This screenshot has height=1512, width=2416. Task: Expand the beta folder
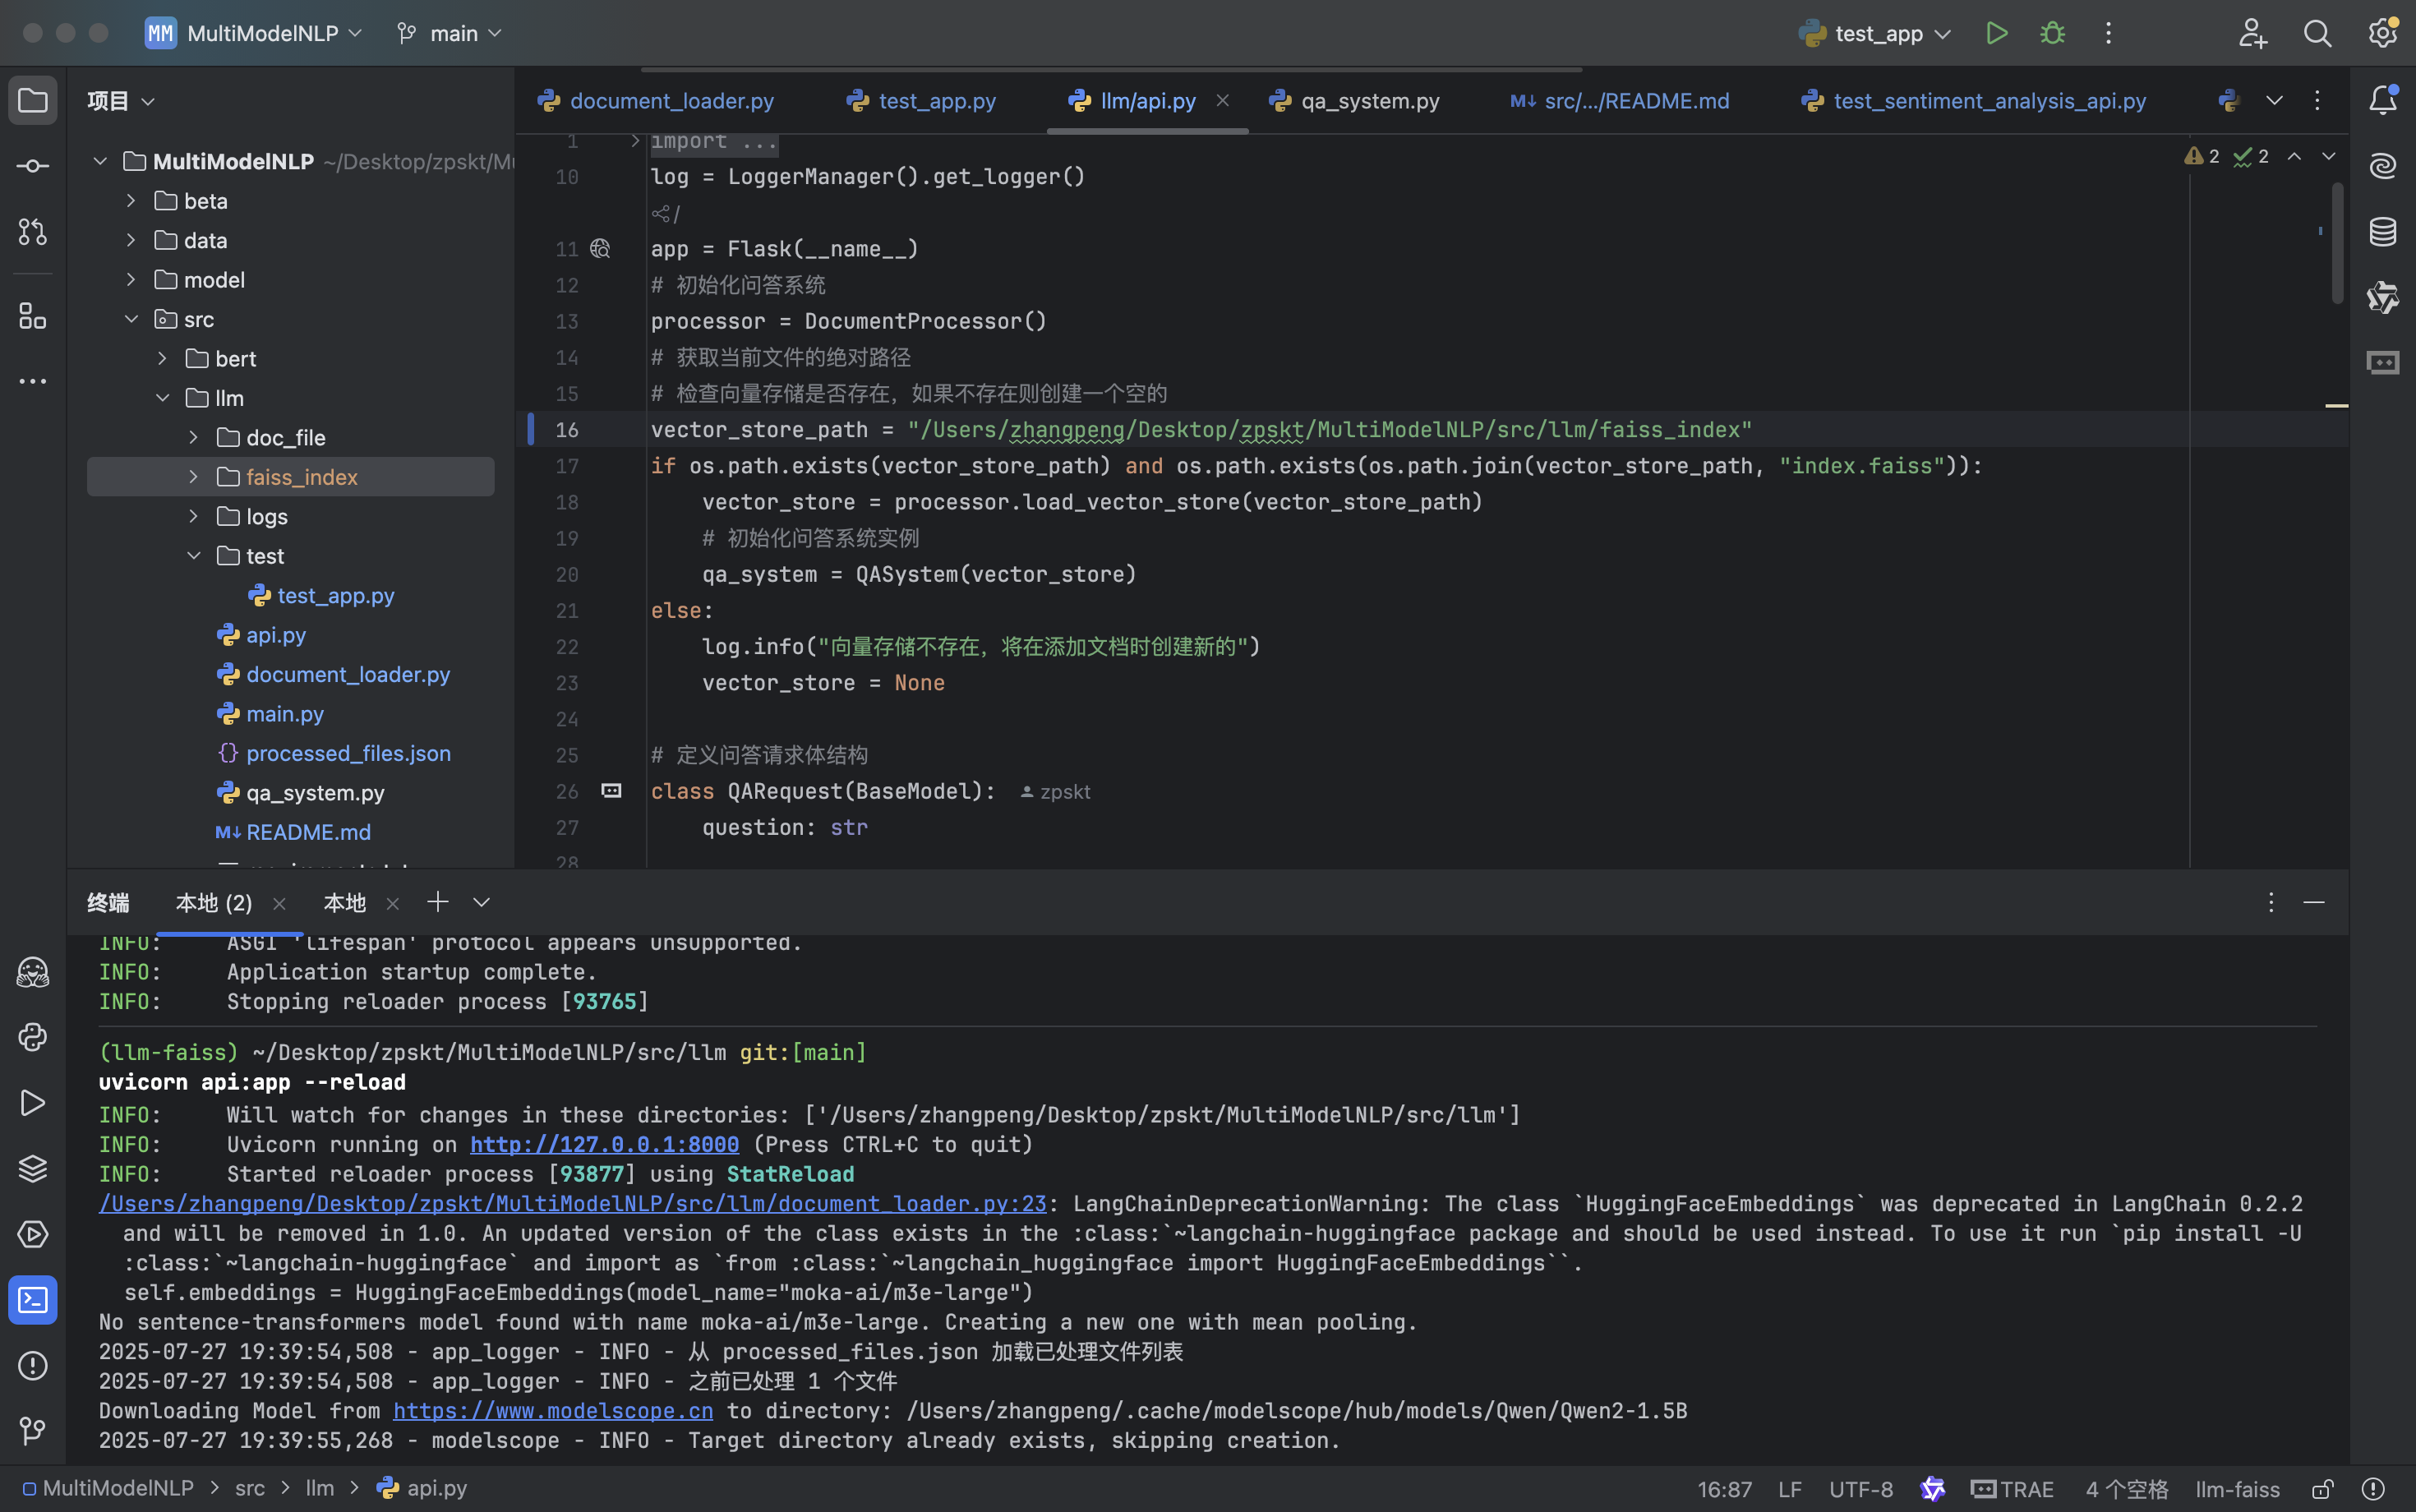click(x=131, y=201)
